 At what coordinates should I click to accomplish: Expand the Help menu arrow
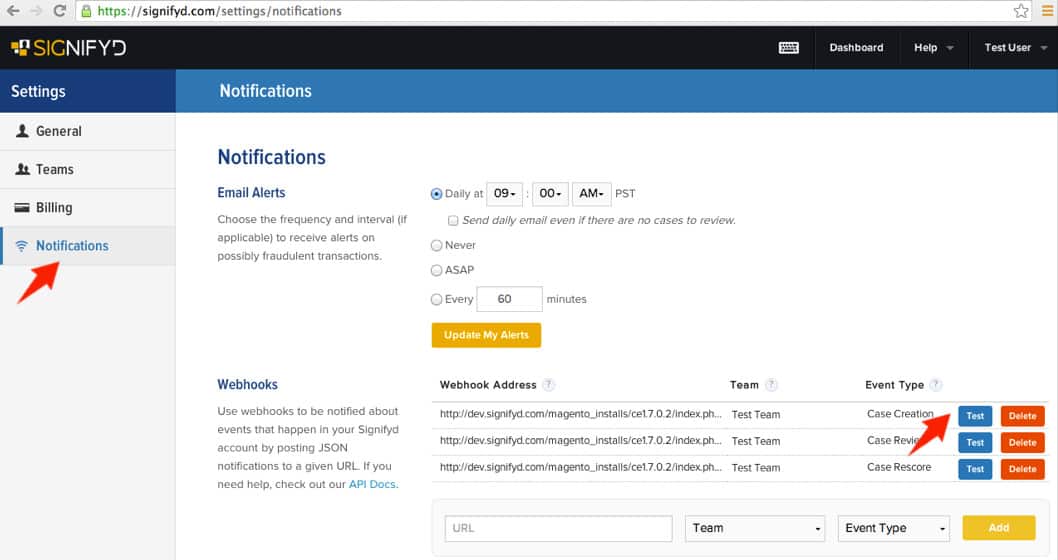(950, 48)
